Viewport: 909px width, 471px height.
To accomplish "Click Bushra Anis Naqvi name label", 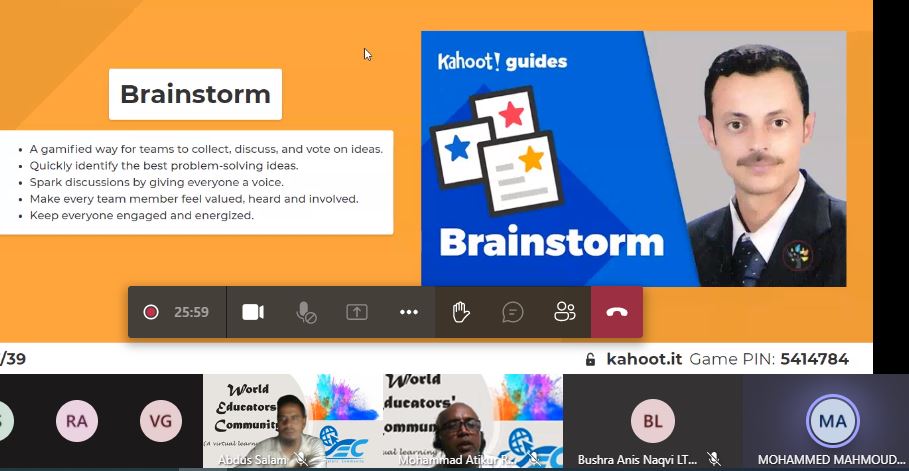I will (x=637, y=459).
